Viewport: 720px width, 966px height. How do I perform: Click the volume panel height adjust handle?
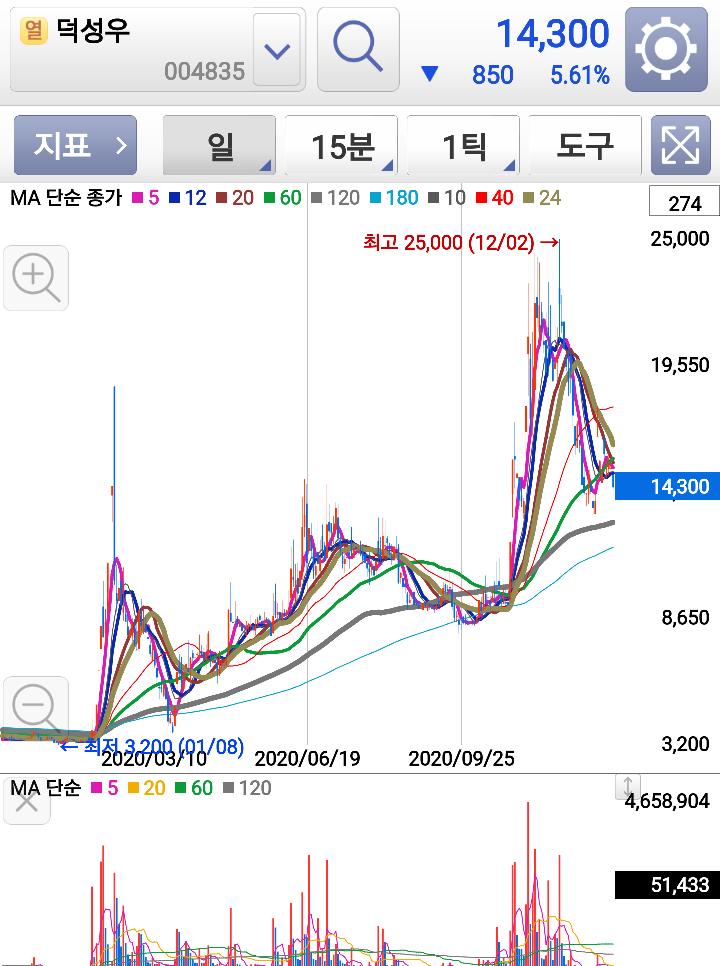628,786
